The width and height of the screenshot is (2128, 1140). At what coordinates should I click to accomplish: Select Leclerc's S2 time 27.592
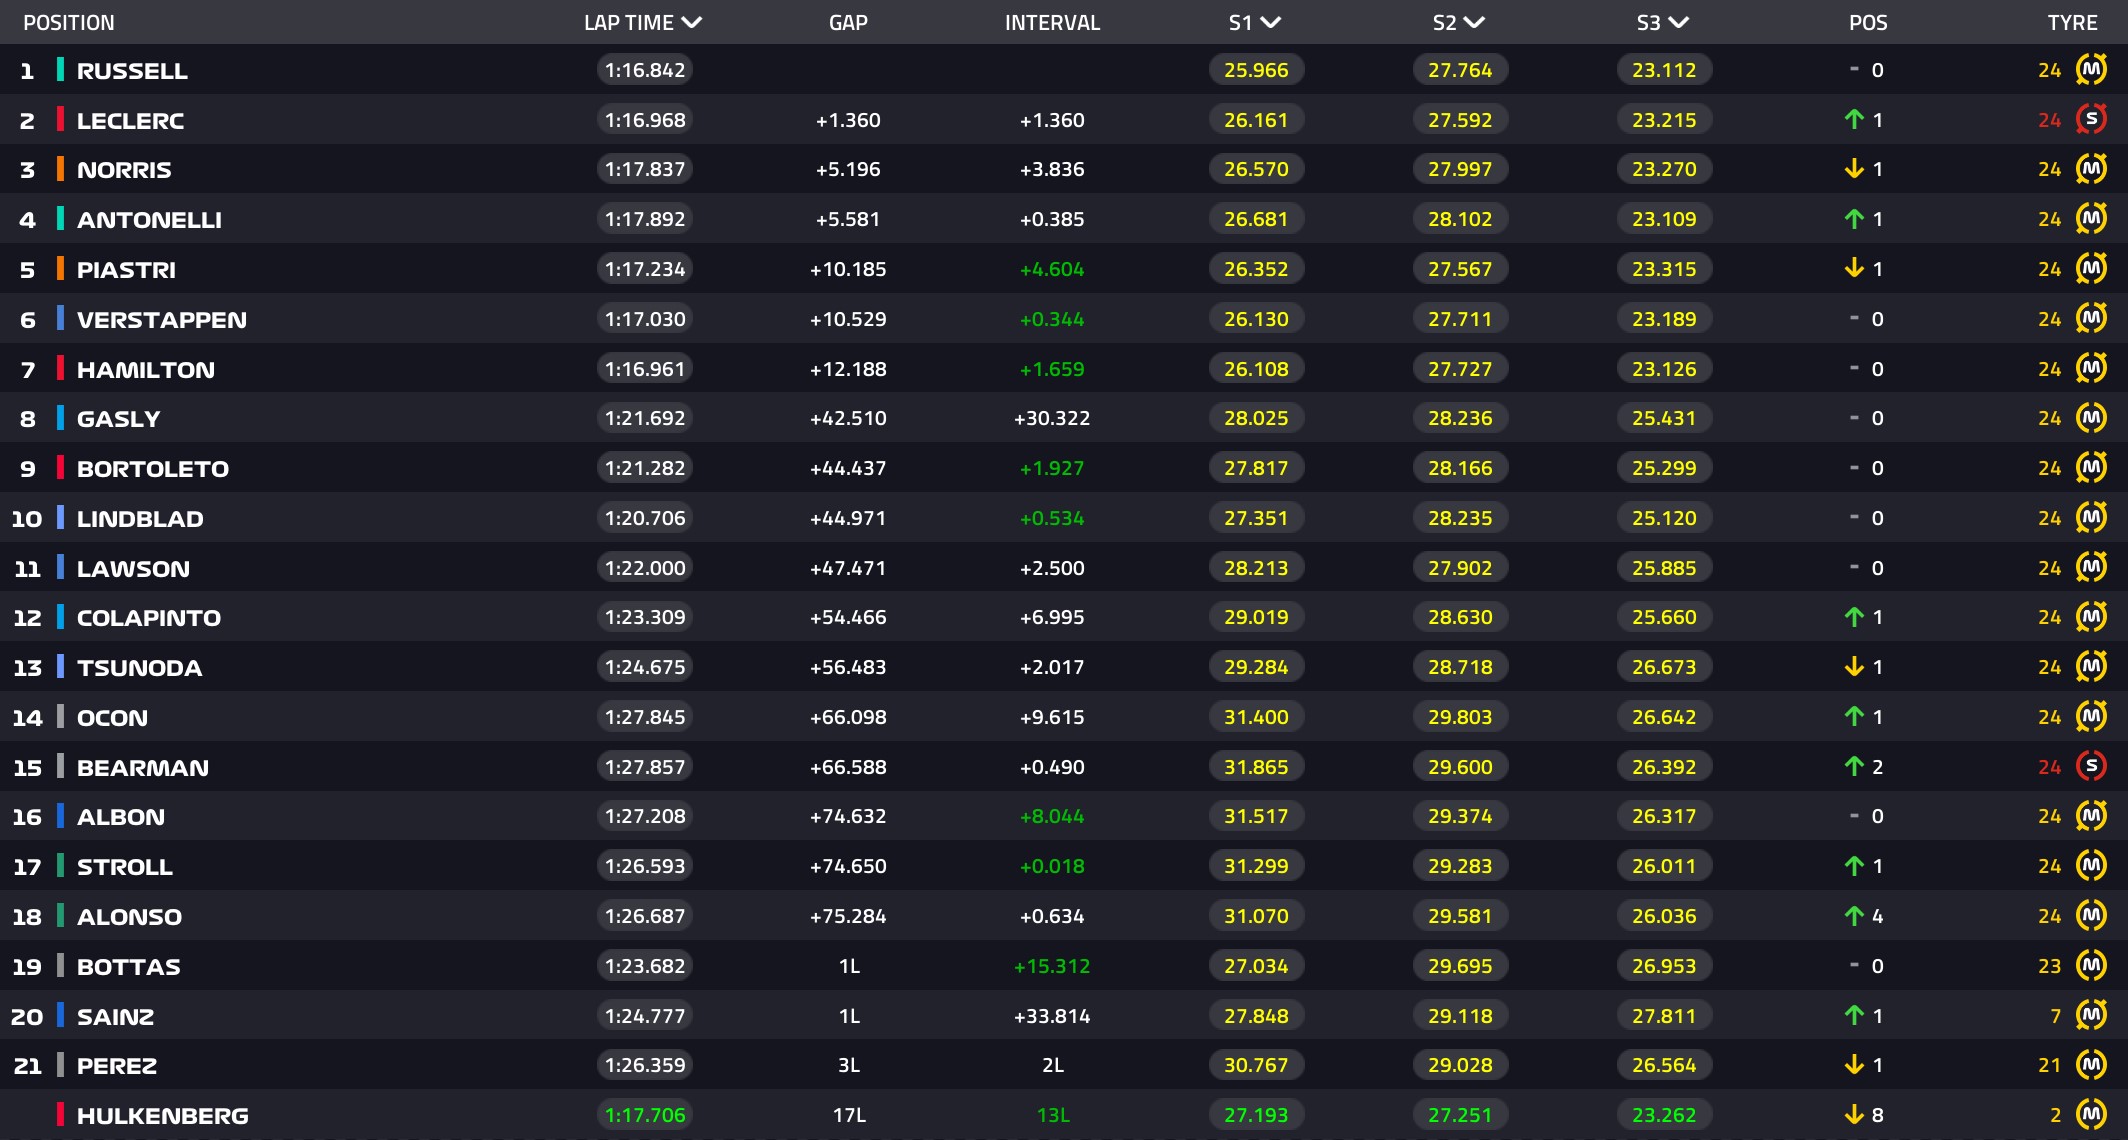(1460, 120)
